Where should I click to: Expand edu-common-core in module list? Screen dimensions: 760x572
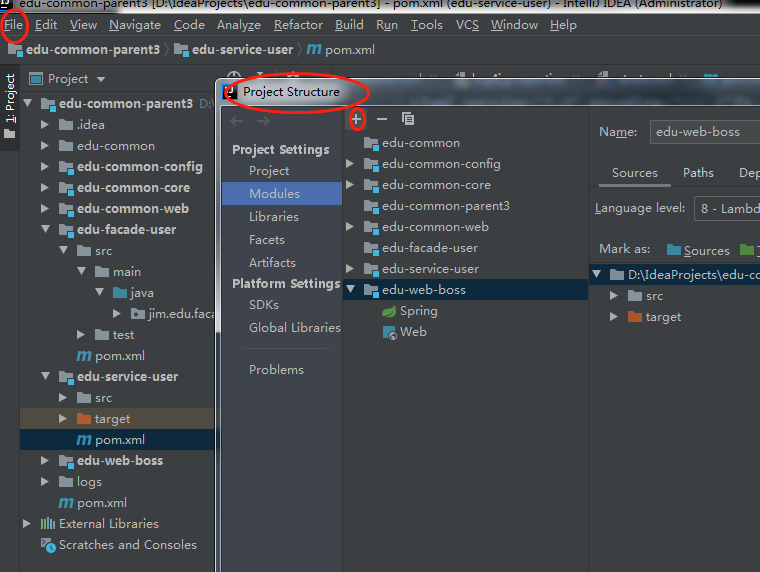click(349, 185)
